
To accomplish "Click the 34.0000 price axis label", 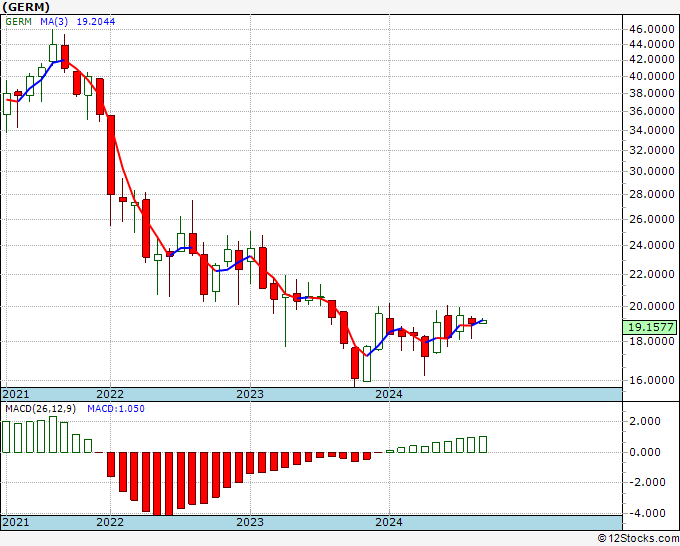I will 651,130.
